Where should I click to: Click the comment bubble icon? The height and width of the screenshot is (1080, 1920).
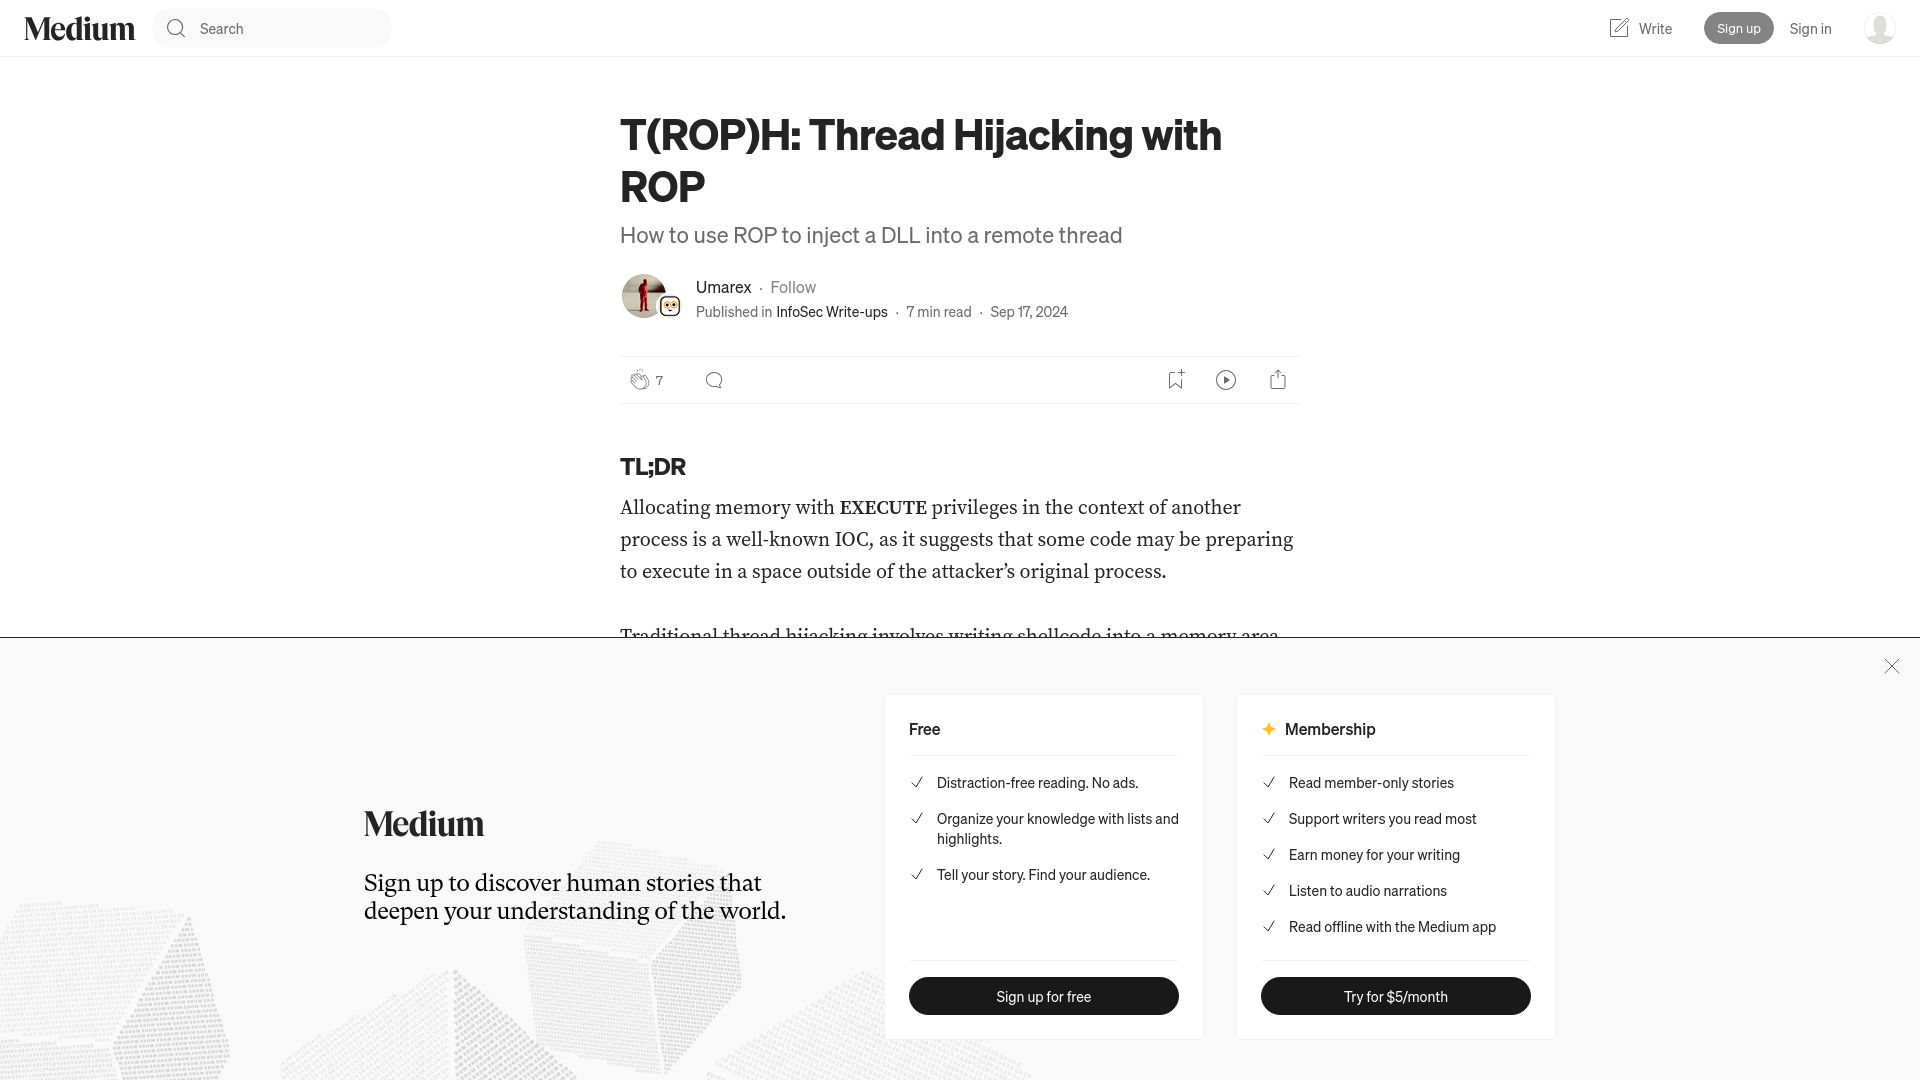pos(713,380)
